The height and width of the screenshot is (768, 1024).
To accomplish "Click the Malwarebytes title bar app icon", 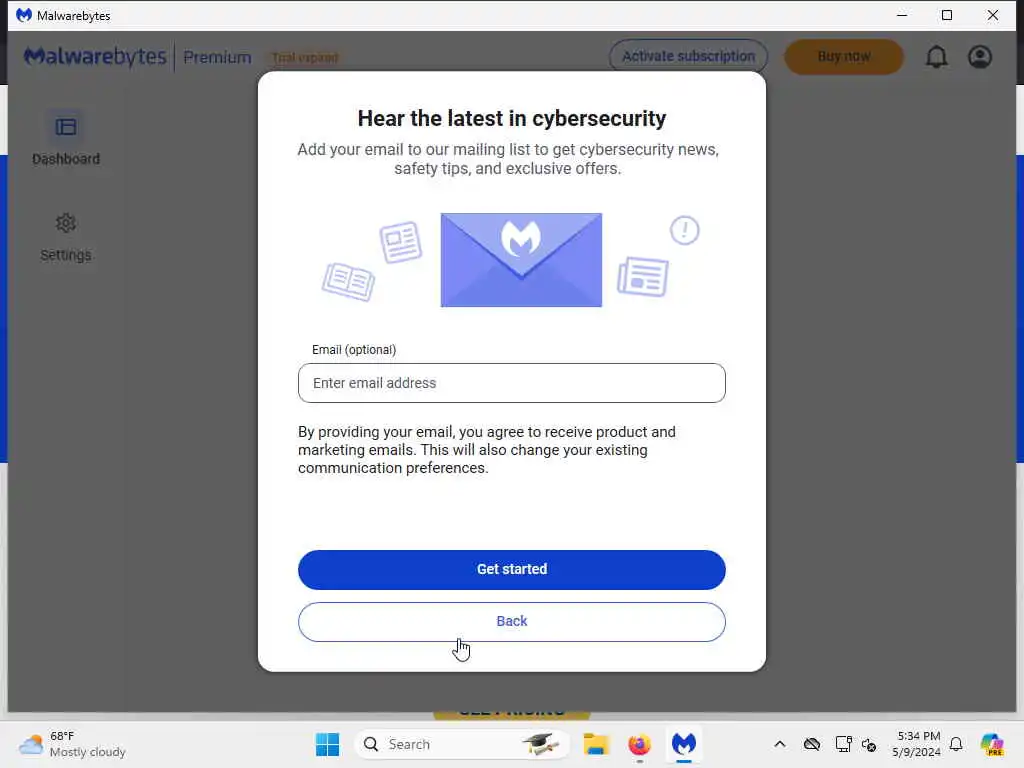I will point(24,15).
